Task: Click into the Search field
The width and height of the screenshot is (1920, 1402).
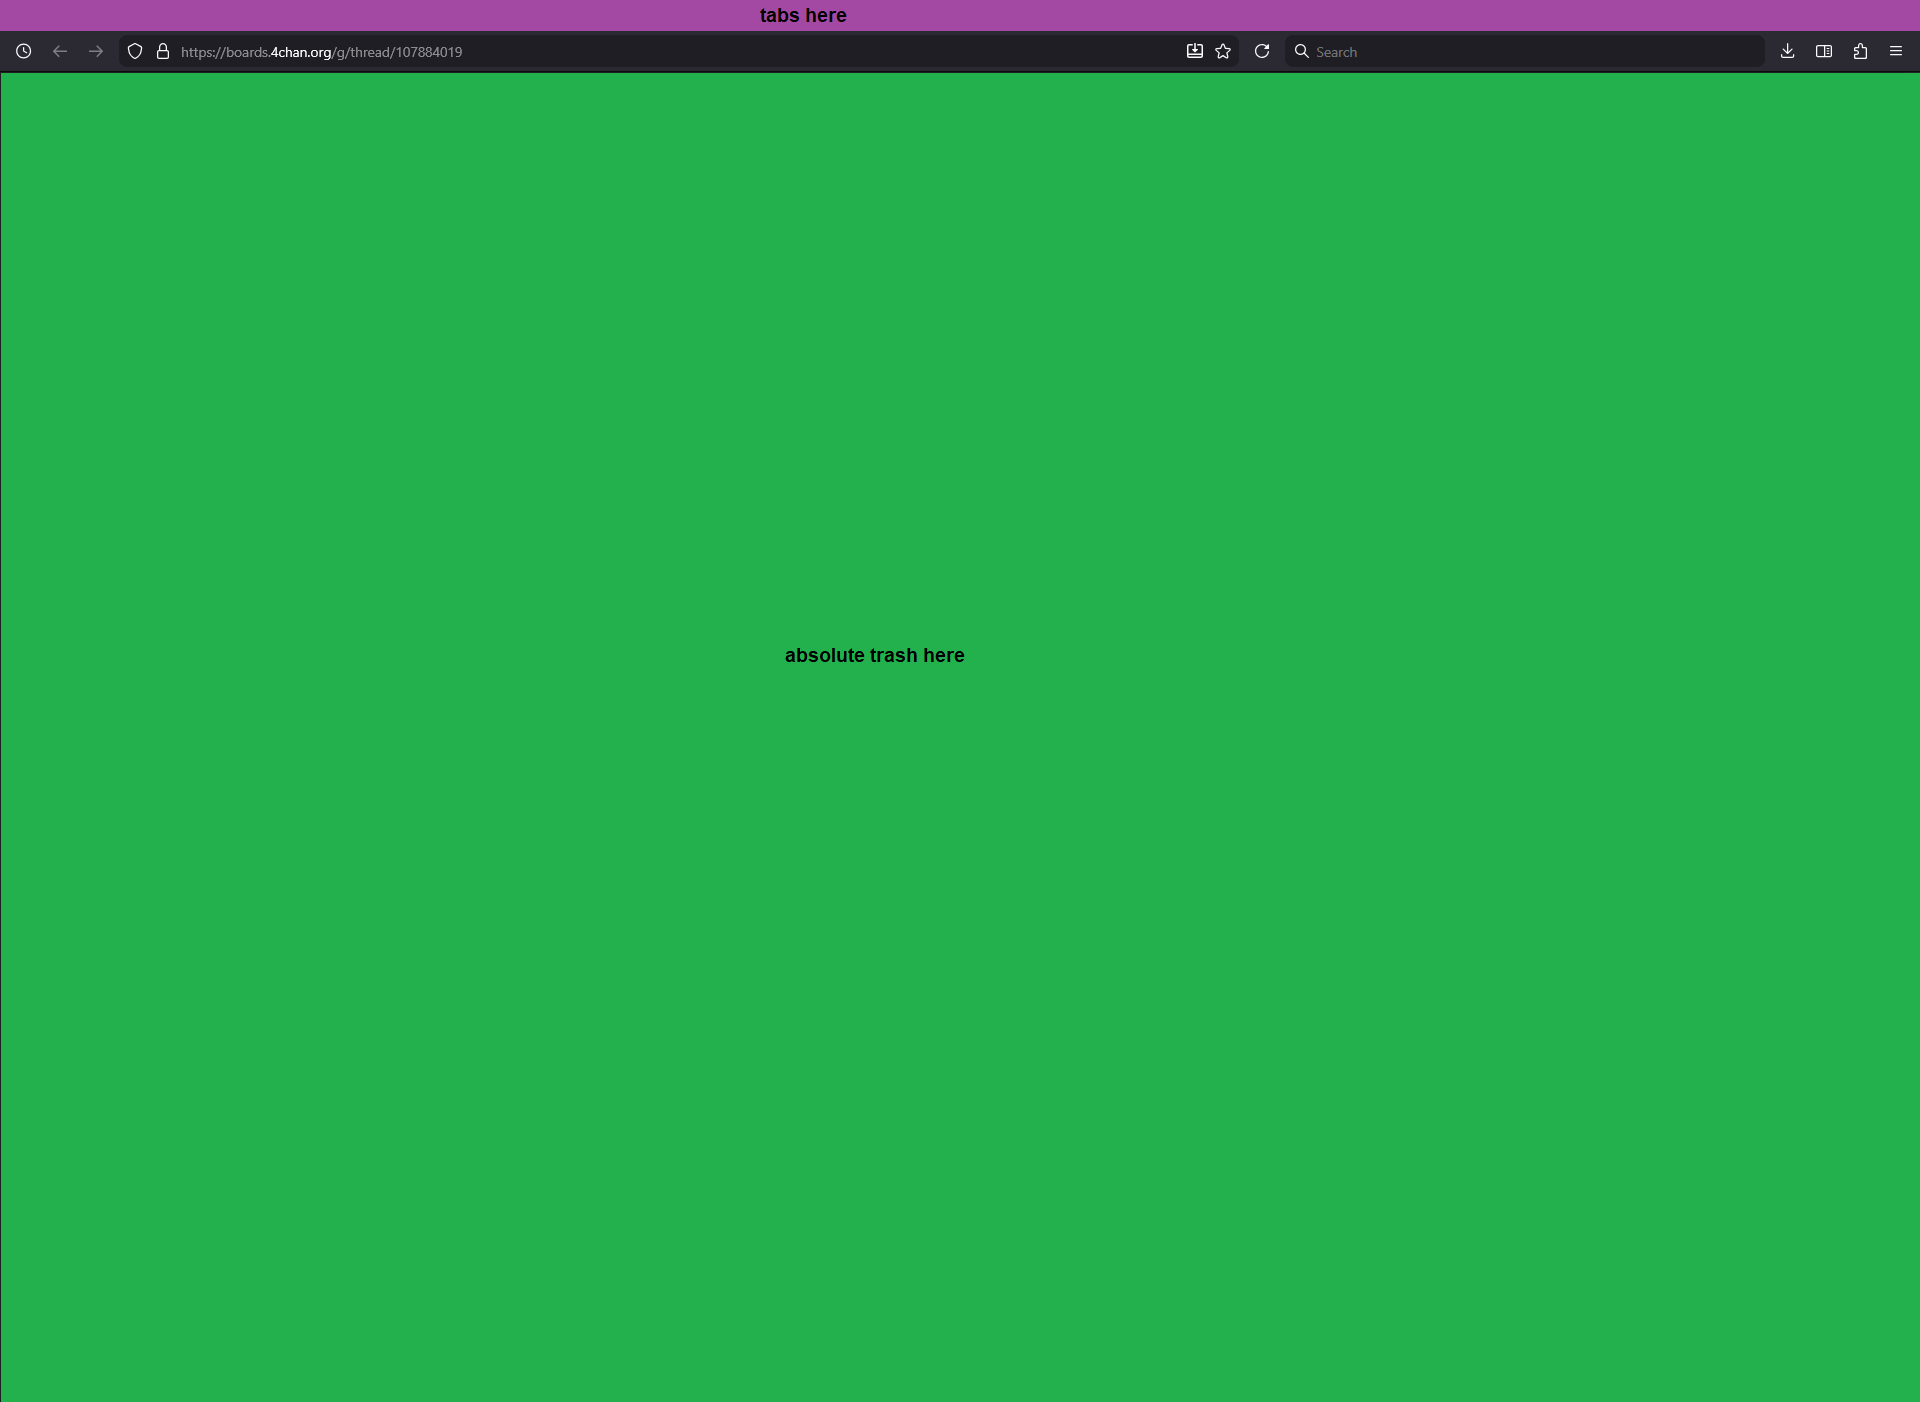Action: click(1530, 52)
